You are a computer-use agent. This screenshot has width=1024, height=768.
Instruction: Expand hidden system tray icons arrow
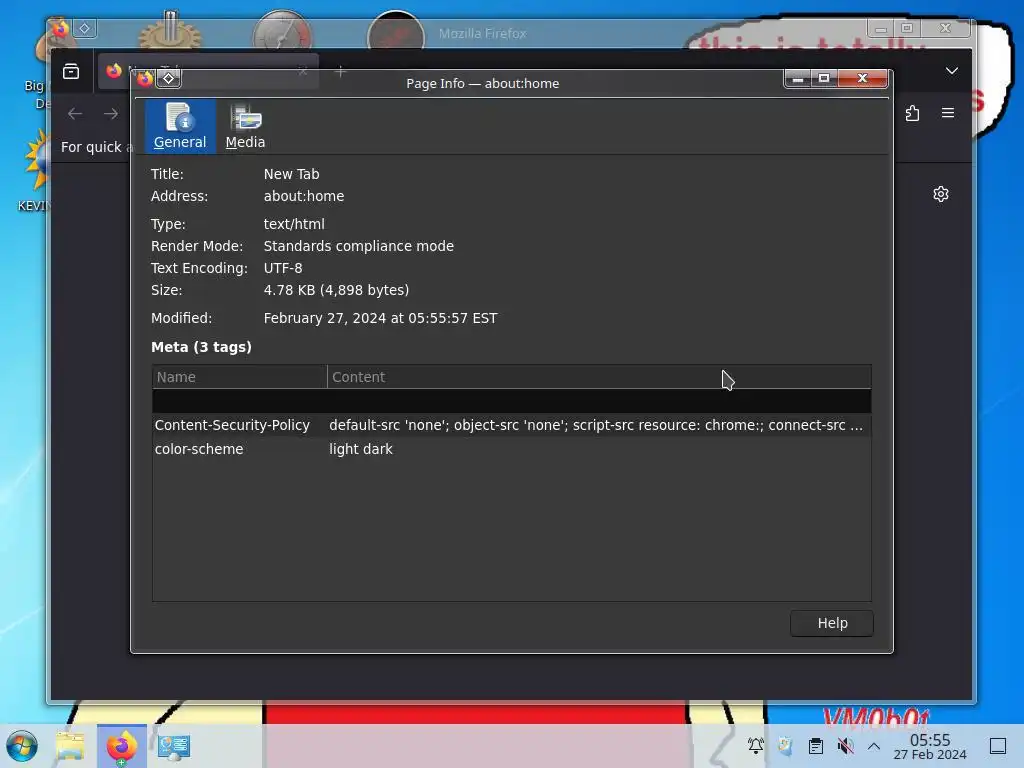pos(874,746)
